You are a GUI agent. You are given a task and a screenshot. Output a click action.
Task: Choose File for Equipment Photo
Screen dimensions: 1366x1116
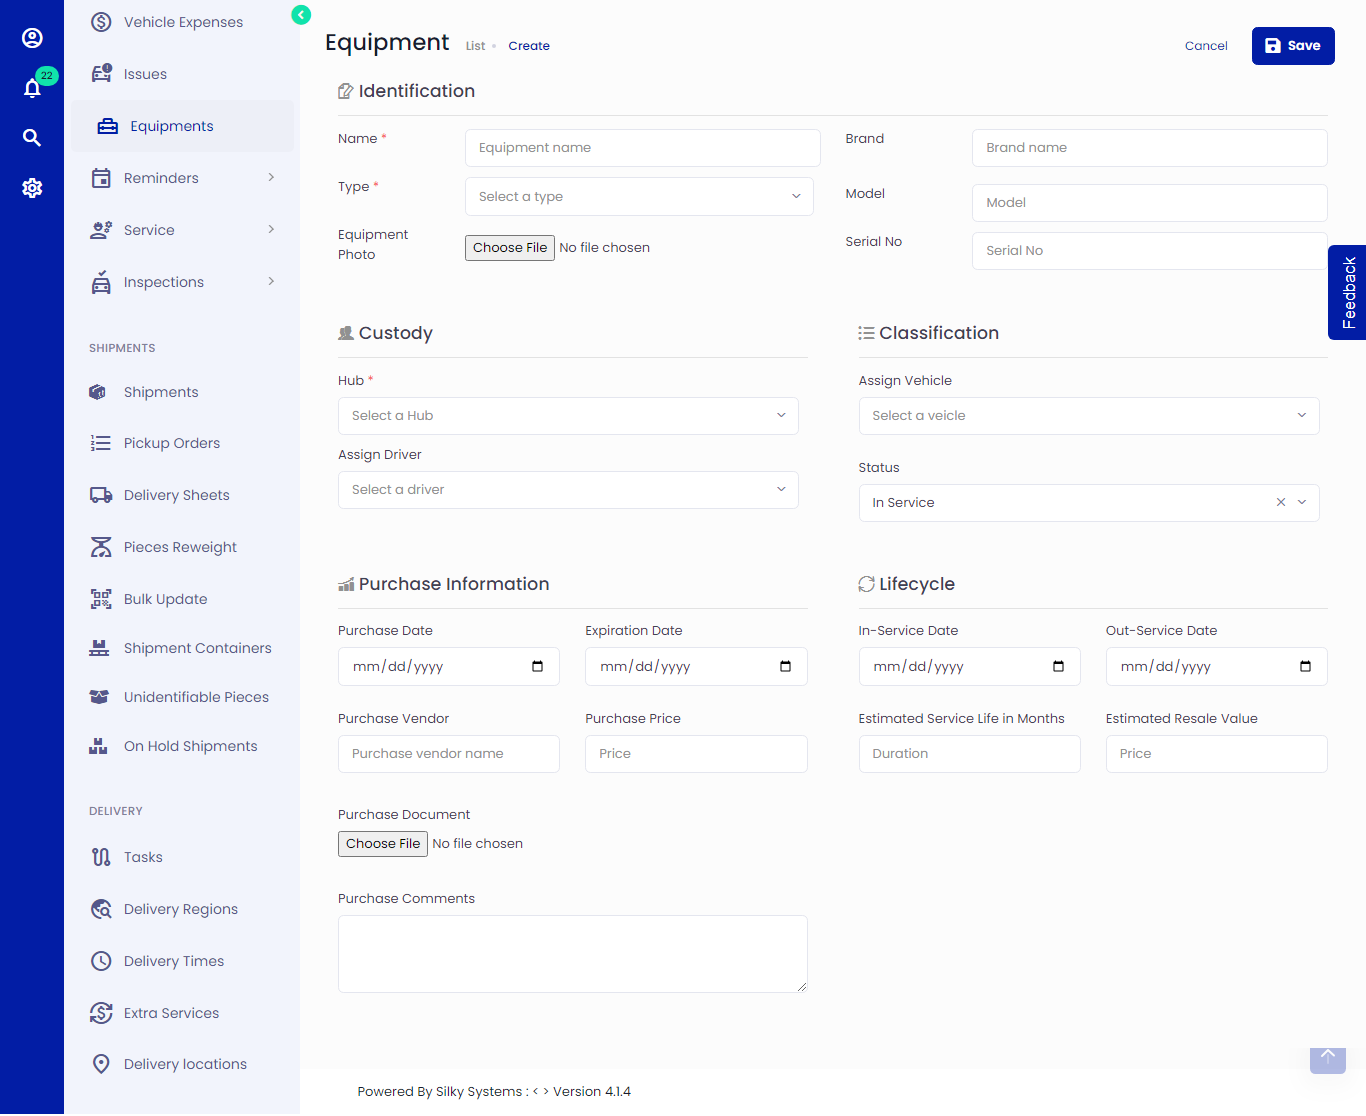point(510,248)
